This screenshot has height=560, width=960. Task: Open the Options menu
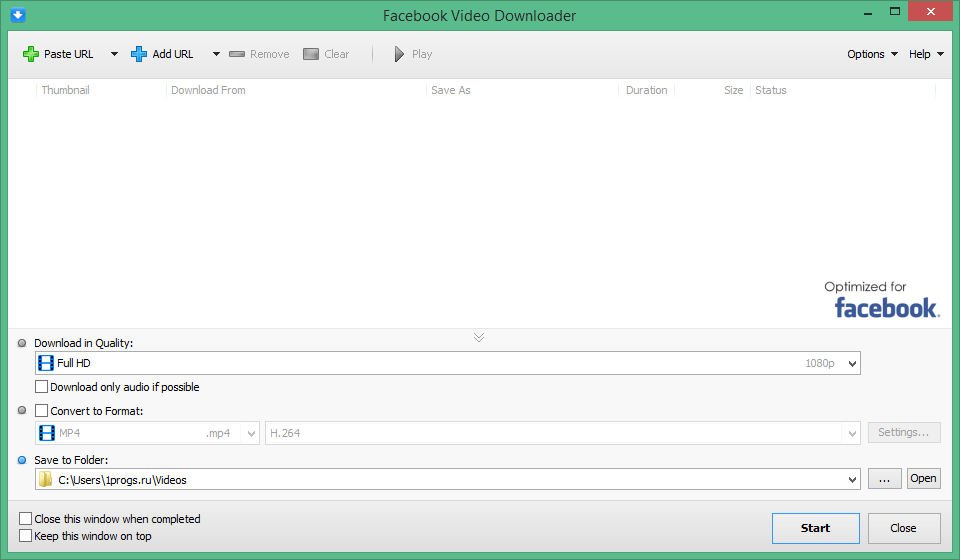click(872, 54)
